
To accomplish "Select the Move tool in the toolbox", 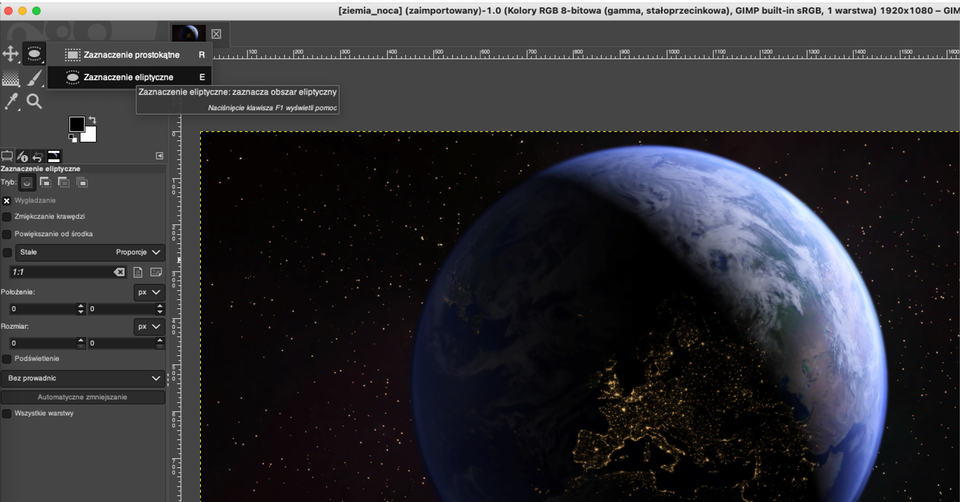I will click(x=11, y=53).
